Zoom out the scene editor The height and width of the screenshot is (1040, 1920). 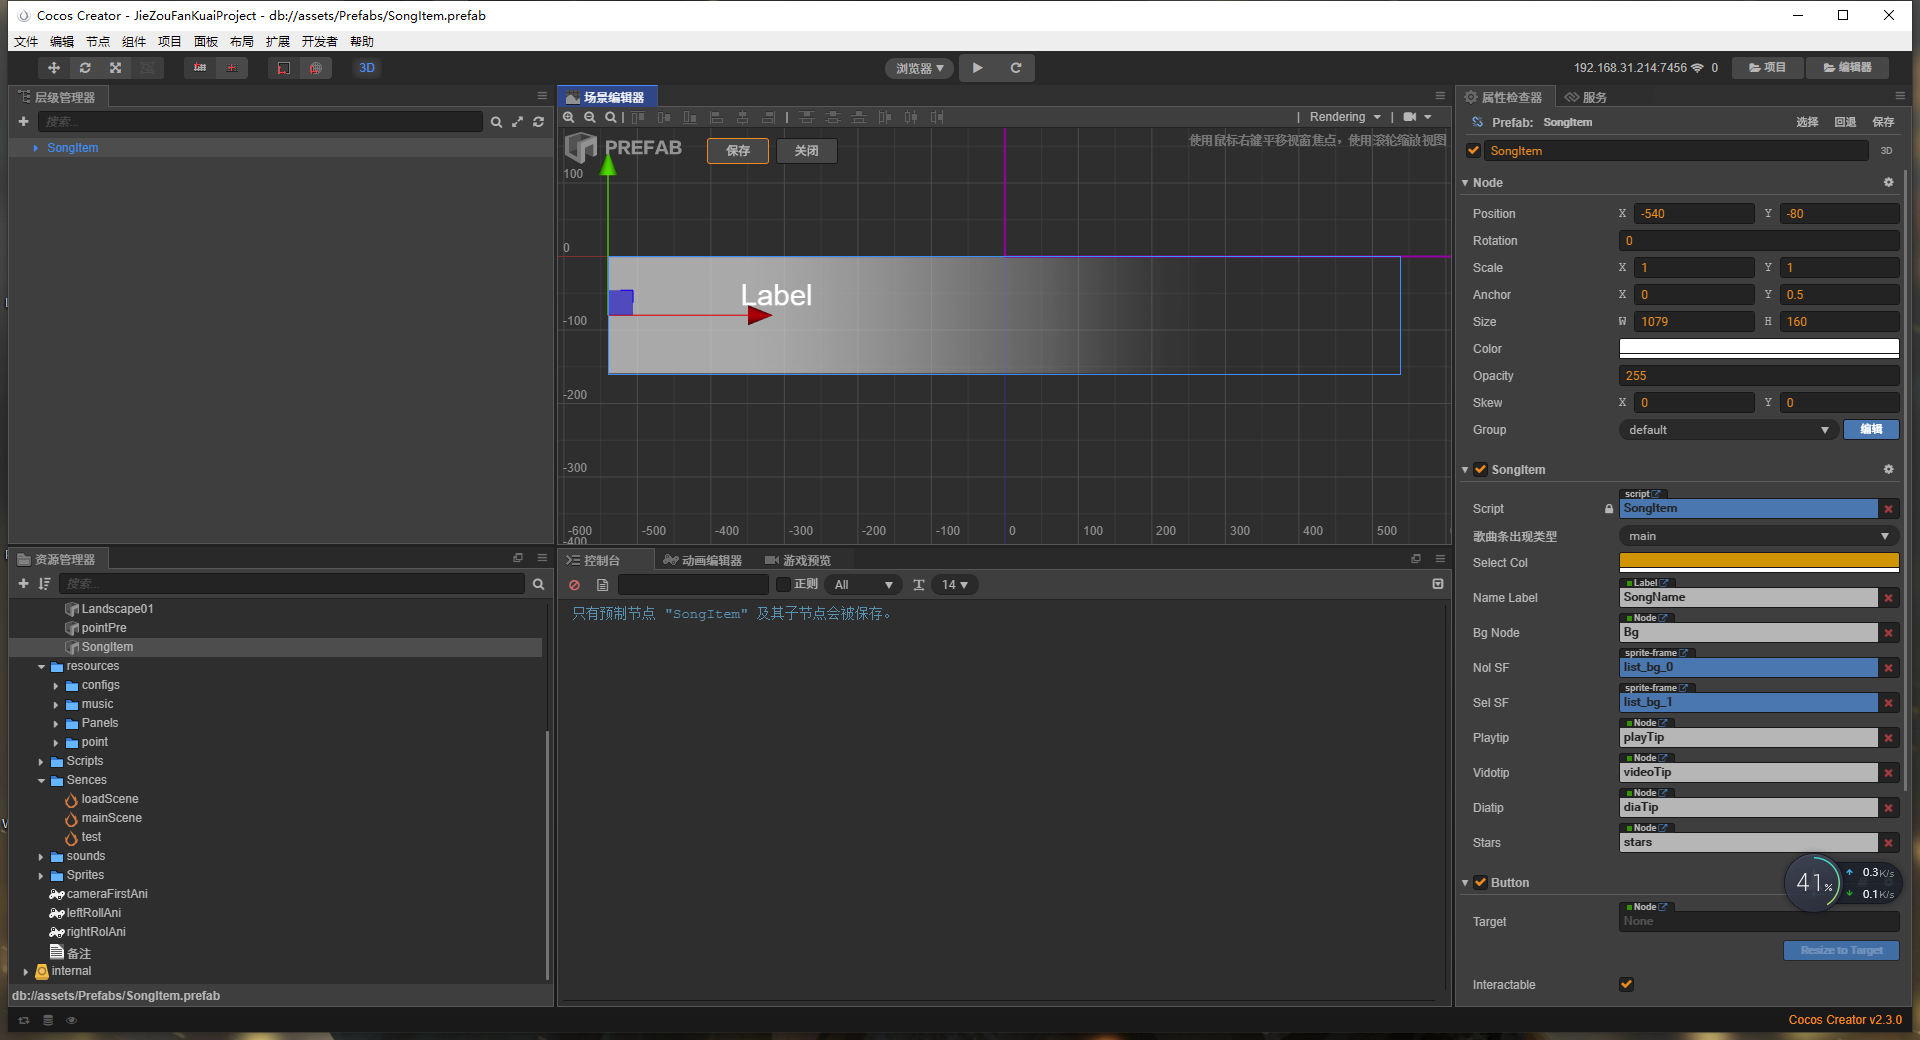point(590,117)
